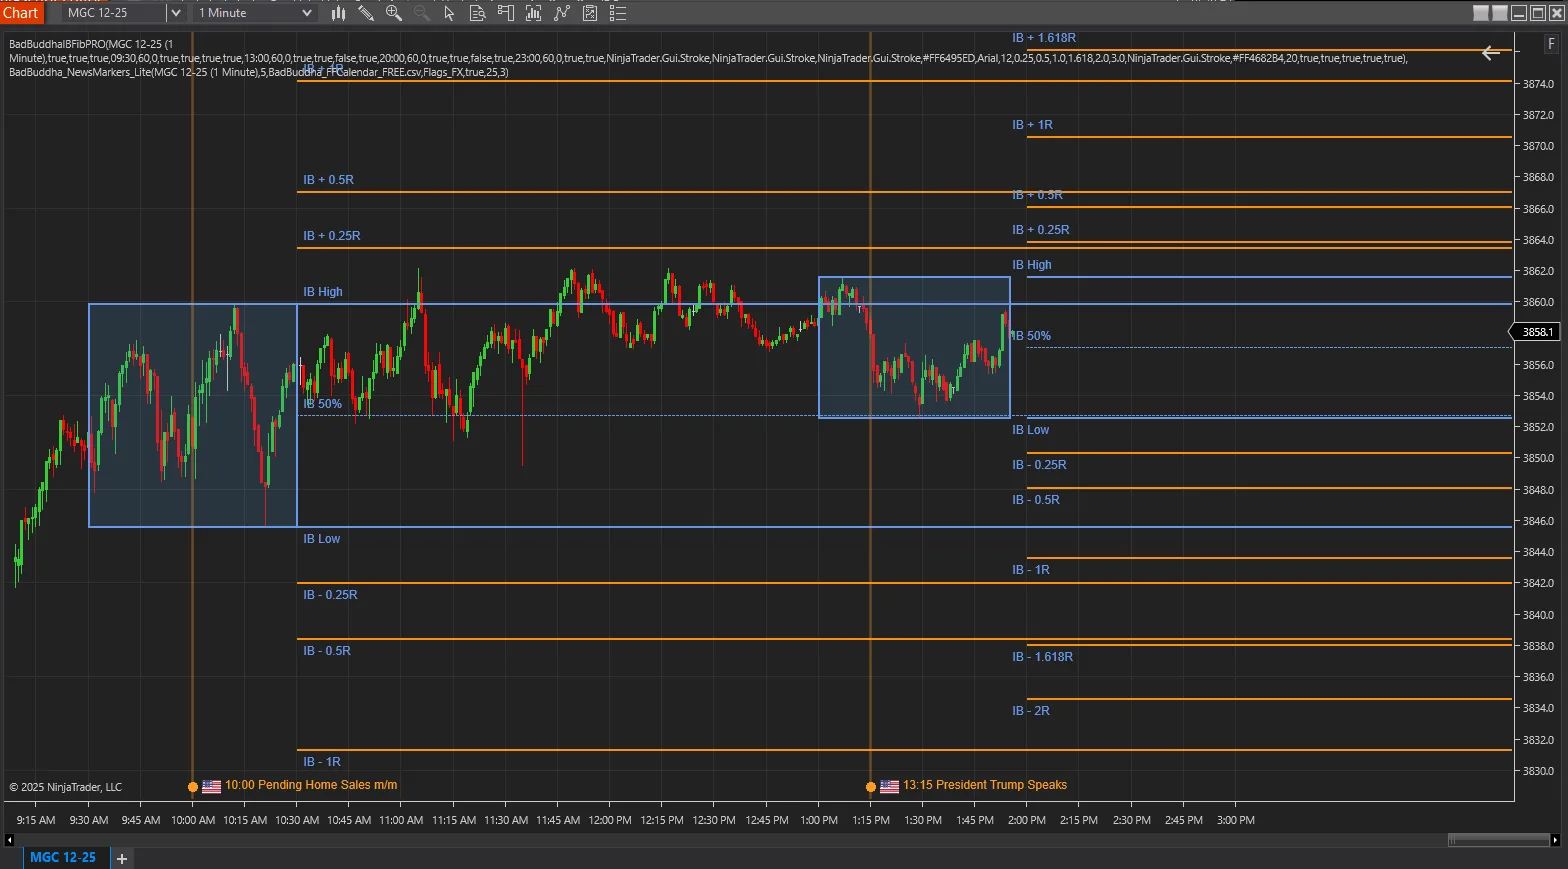This screenshot has height=869, width=1568.
Task: Click the '13:15 President Trump Speaks' text
Action: coord(985,785)
